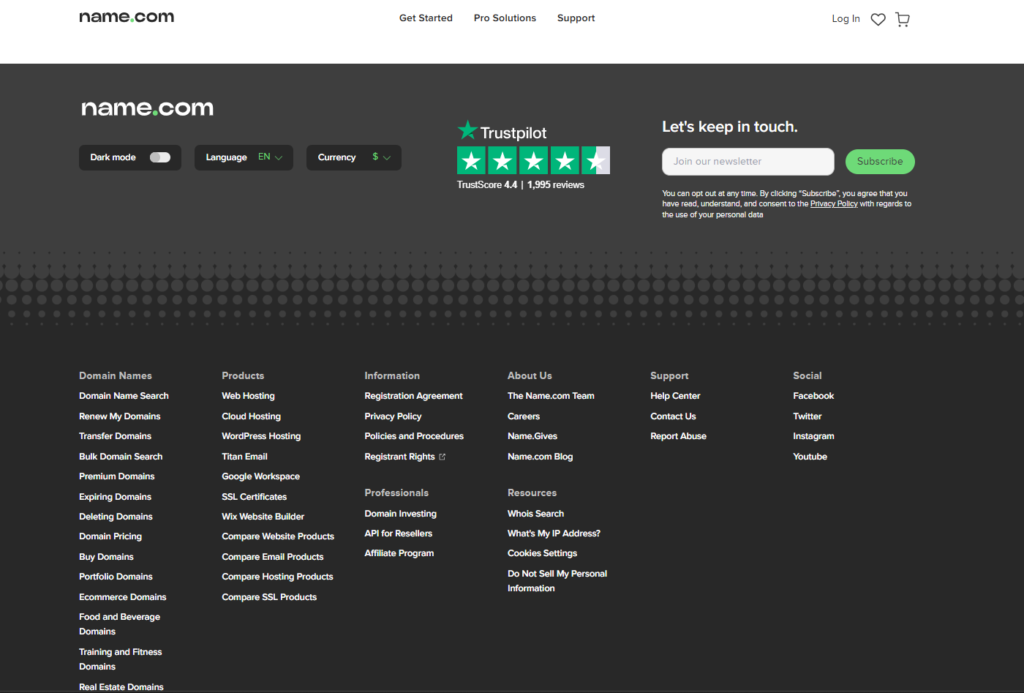
Task: Open Compare Website Products link
Action: 278,536
